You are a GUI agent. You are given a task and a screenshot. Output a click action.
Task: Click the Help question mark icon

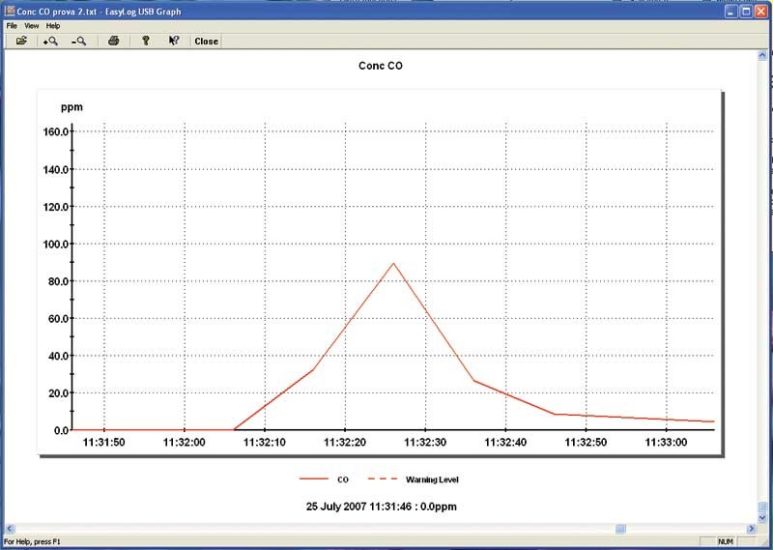(145, 41)
